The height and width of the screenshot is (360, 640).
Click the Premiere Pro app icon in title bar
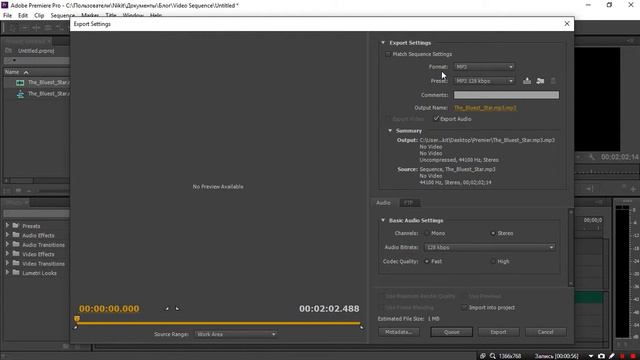pos(4,5)
